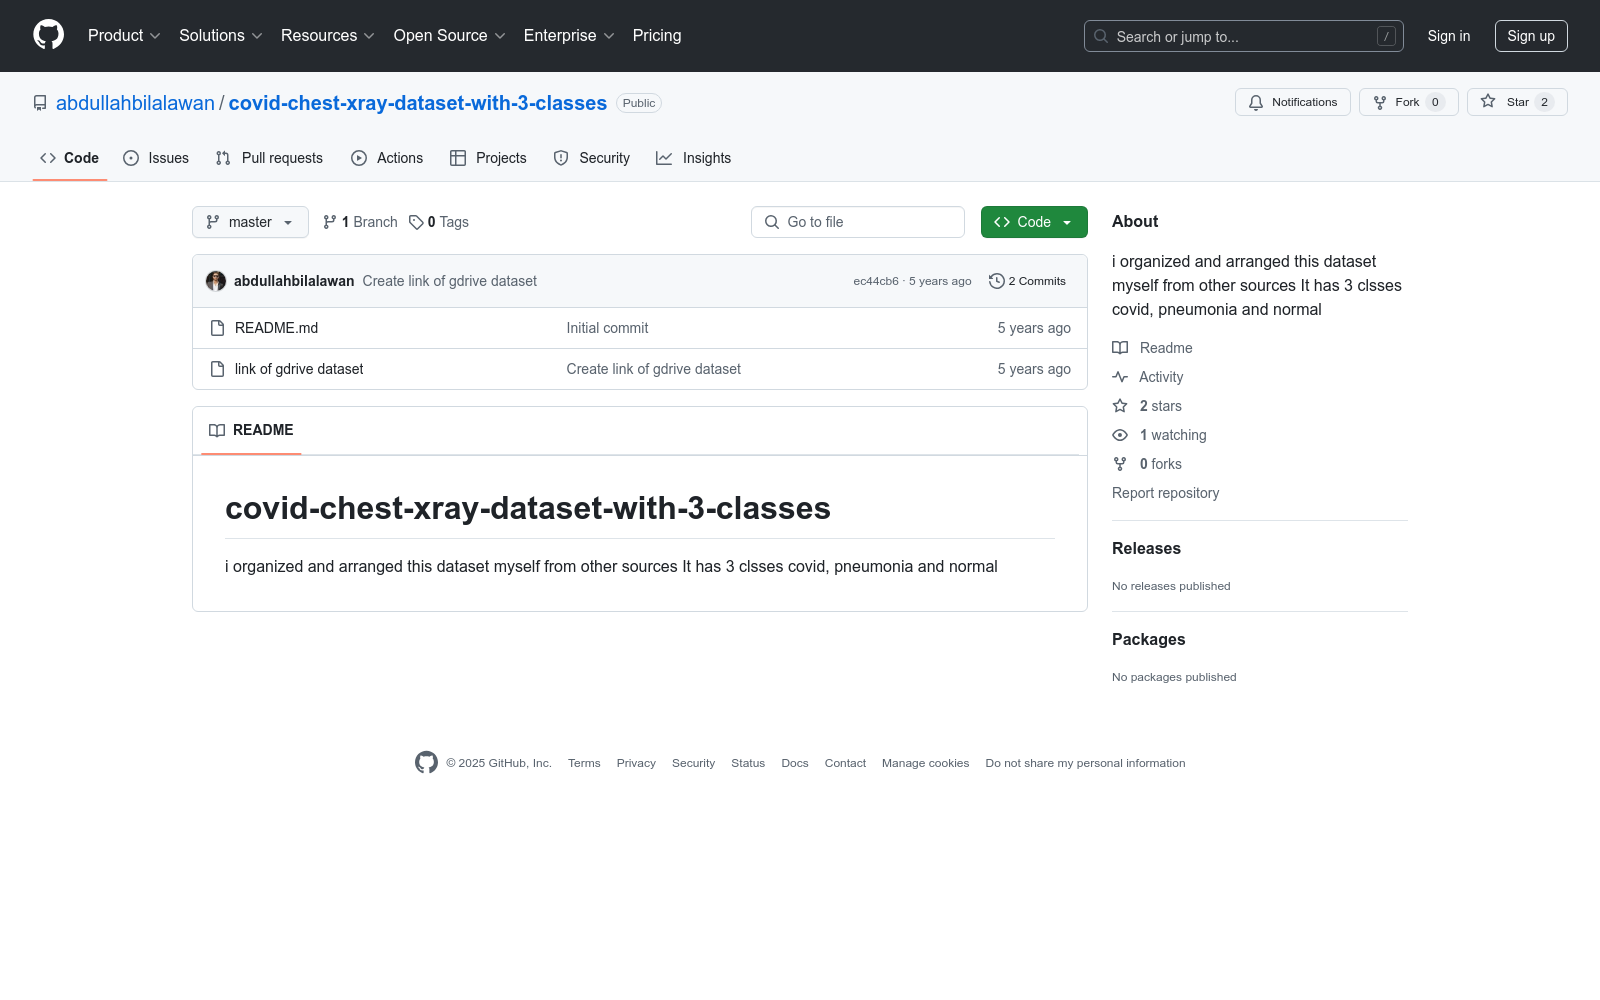Click the Sign in link
This screenshot has height=1000, width=1600.
point(1449,36)
